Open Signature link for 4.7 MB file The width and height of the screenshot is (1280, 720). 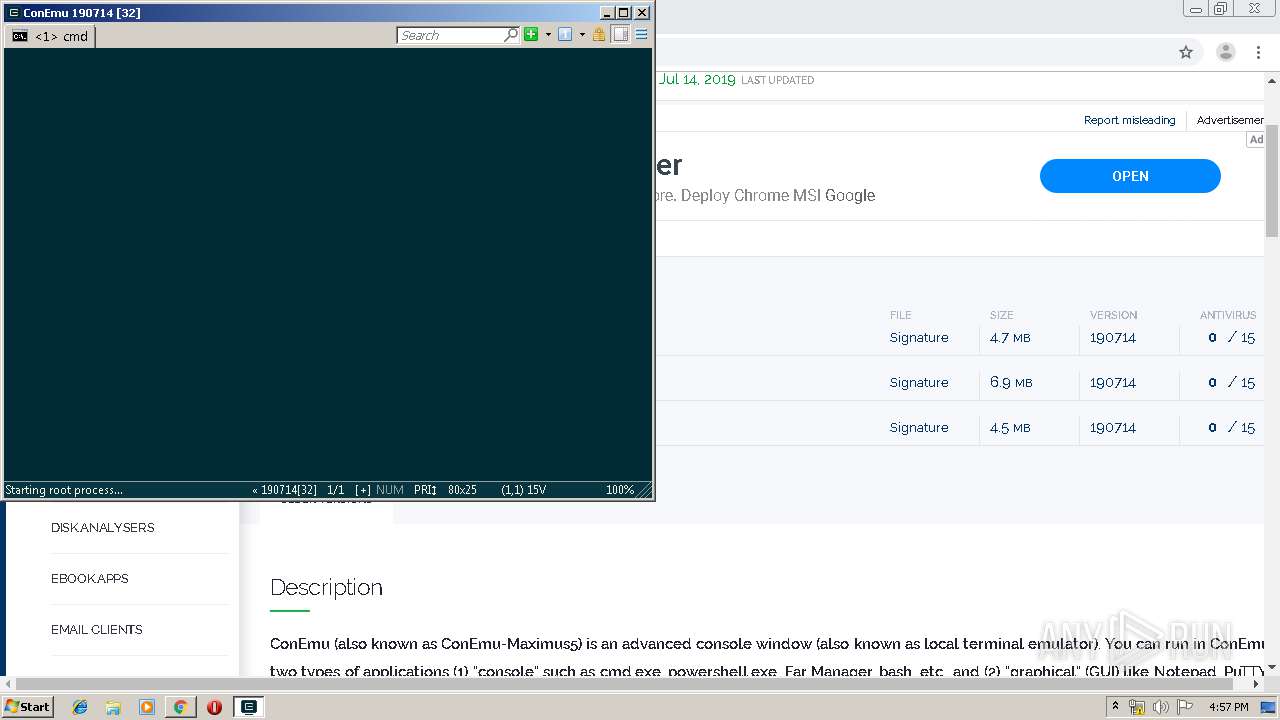click(x=919, y=338)
